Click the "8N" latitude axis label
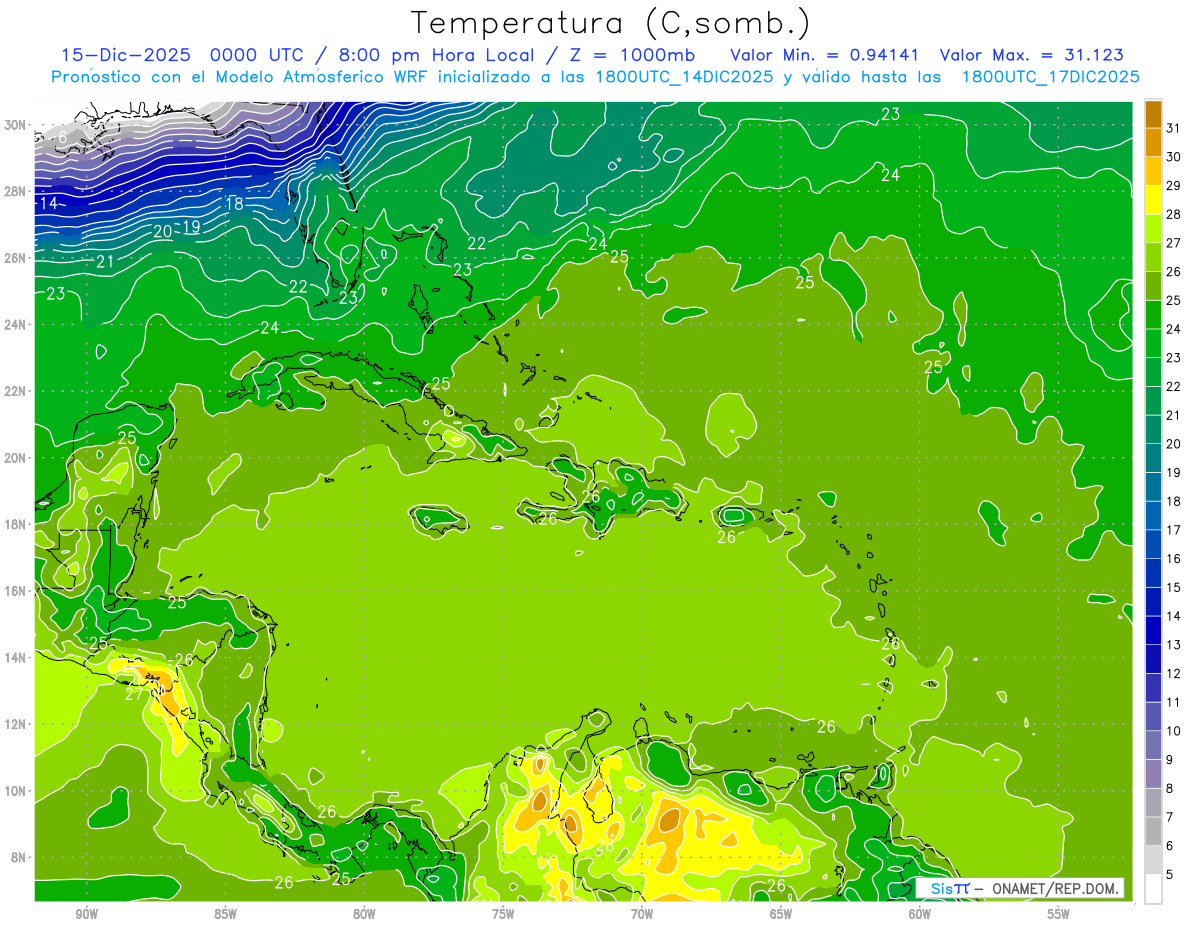 pos(18,857)
